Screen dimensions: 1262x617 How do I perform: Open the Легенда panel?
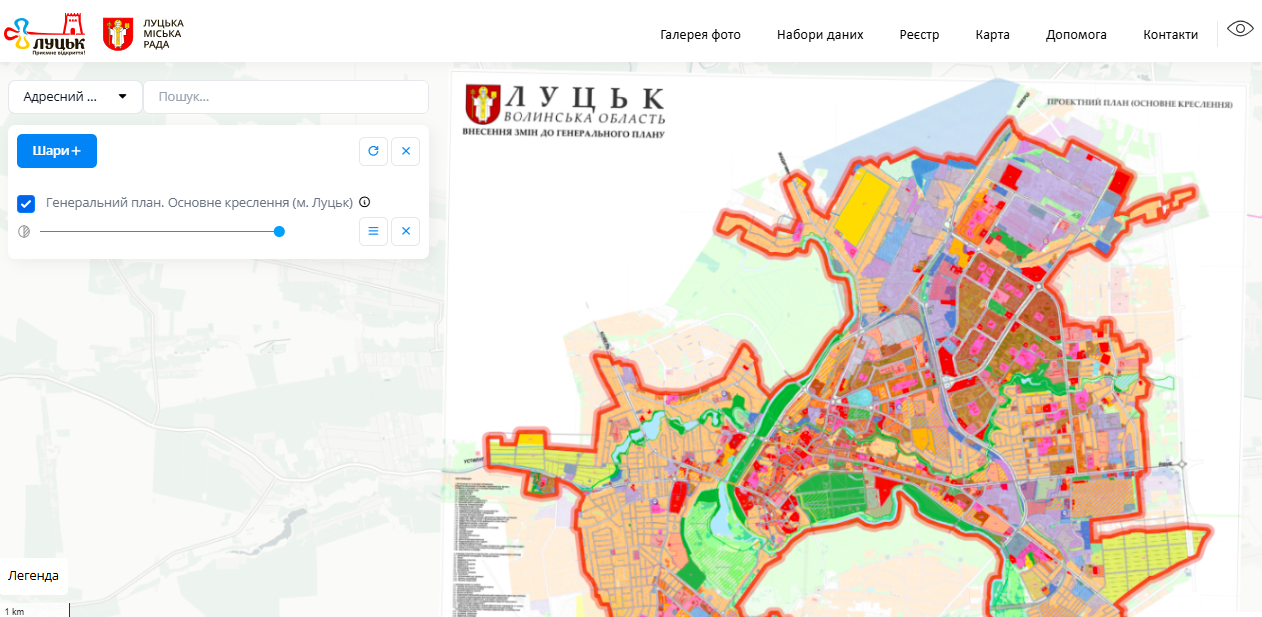[x=34, y=575]
